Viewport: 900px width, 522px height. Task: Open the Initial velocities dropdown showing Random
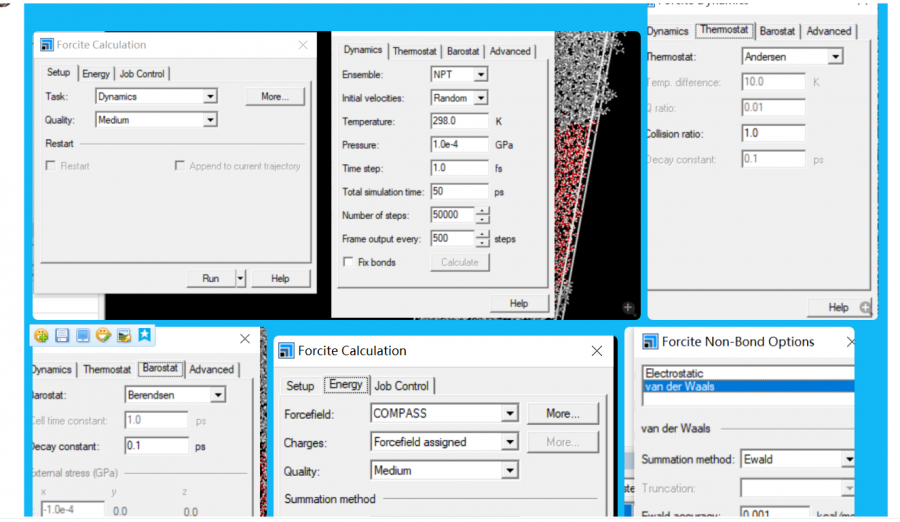click(x=481, y=98)
